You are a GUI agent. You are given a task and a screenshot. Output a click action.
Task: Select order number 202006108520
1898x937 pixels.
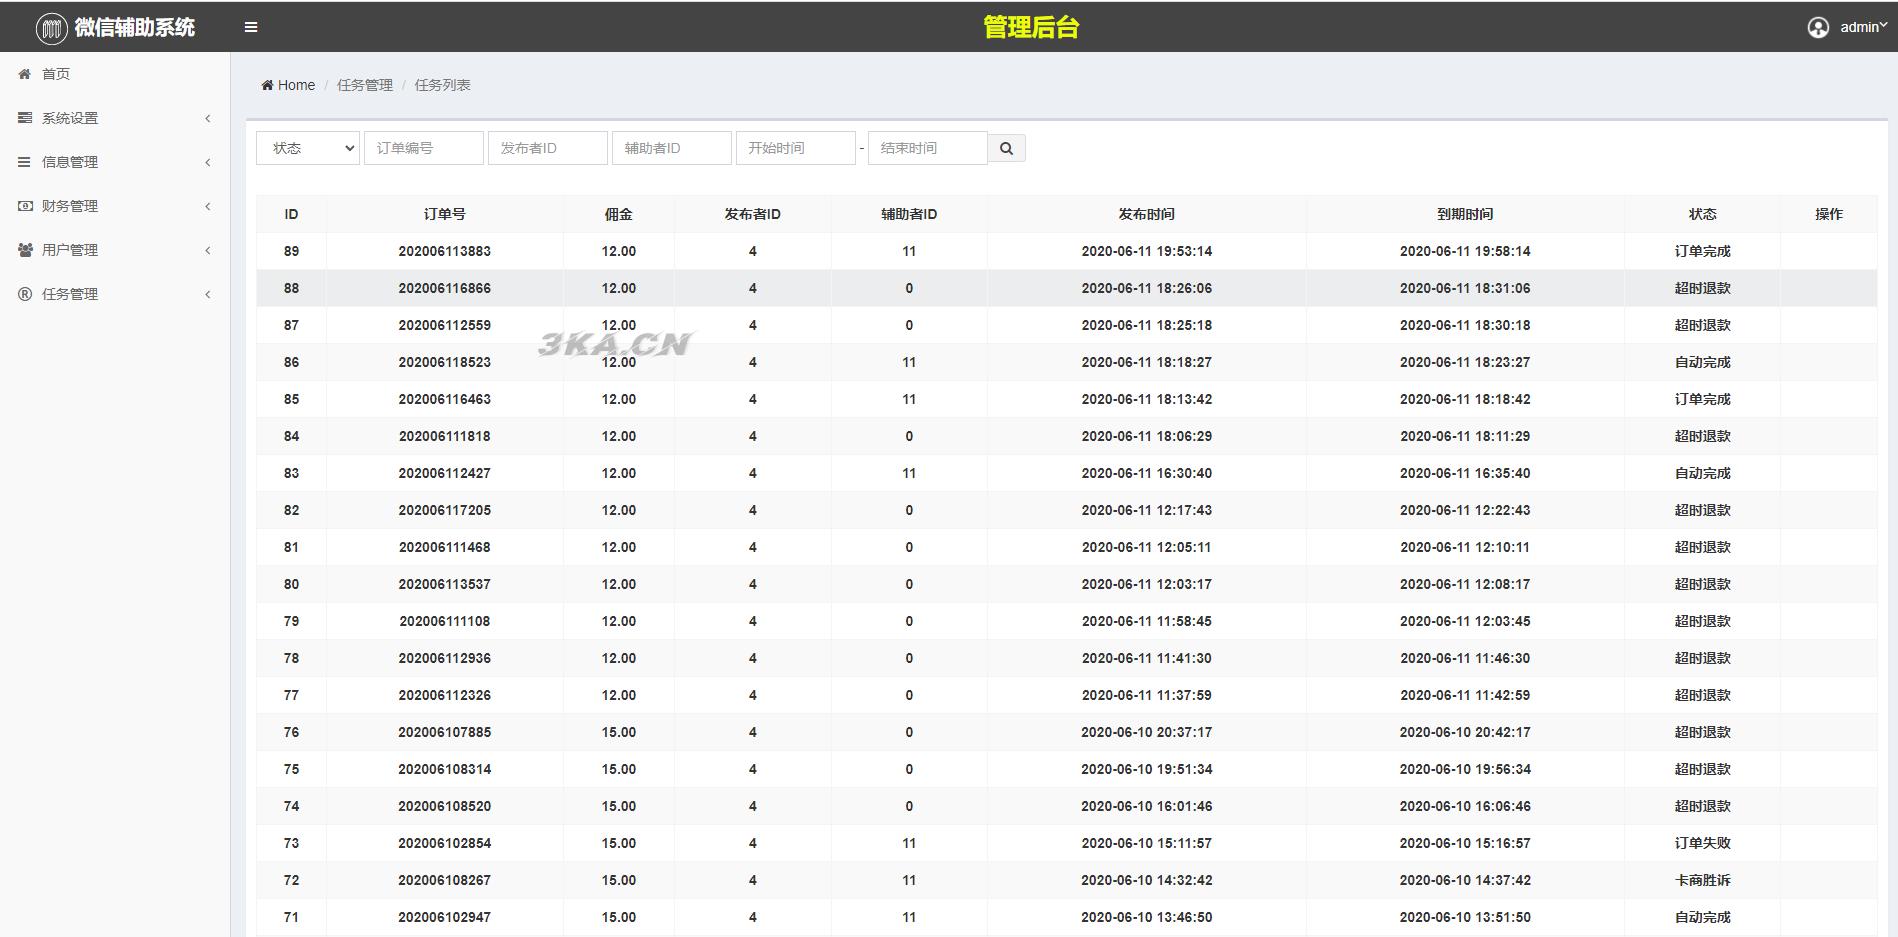(445, 806)
